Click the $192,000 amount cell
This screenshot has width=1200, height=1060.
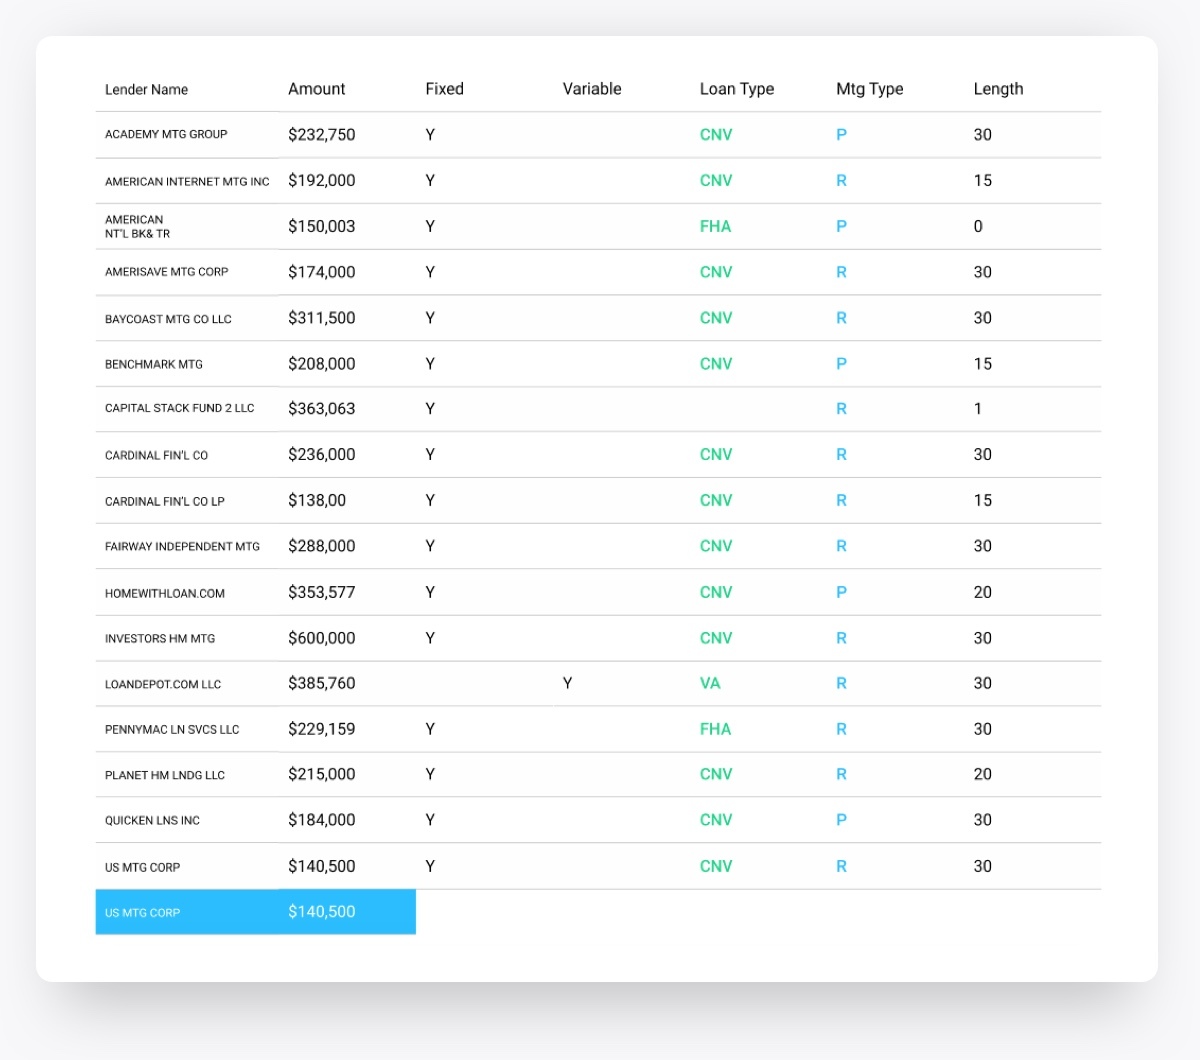(321, 180)
